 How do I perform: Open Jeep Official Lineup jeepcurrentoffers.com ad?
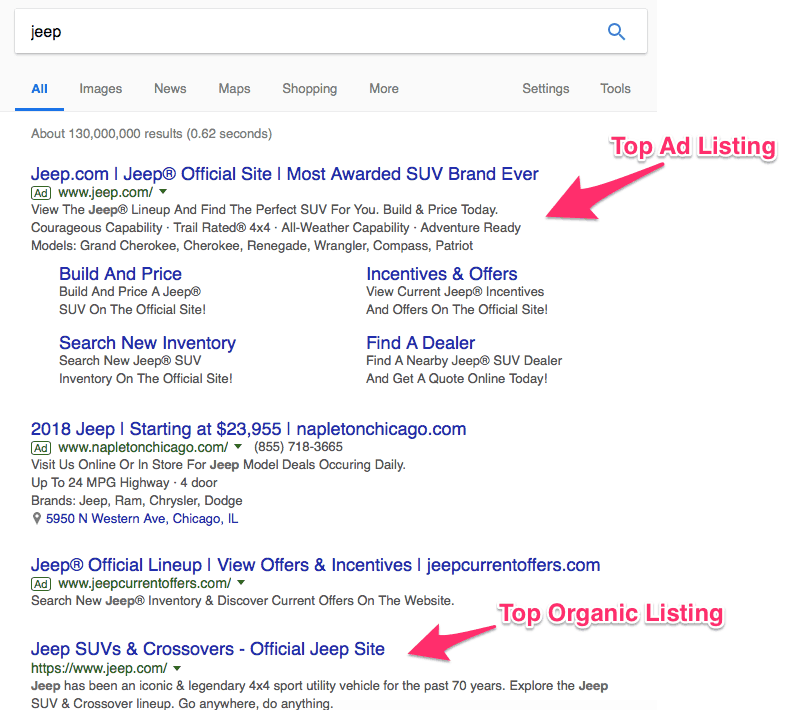pos(315,565)
